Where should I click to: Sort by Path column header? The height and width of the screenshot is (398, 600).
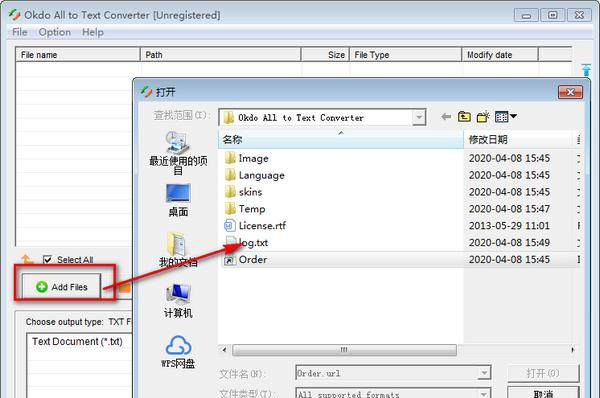[x=221, y=55]
